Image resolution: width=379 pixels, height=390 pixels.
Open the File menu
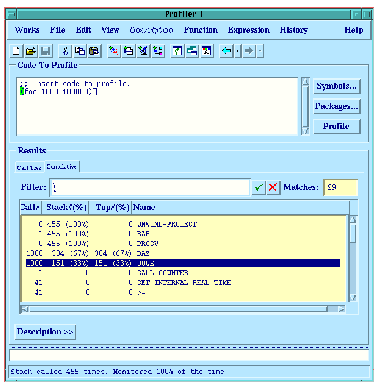point(58,30)
